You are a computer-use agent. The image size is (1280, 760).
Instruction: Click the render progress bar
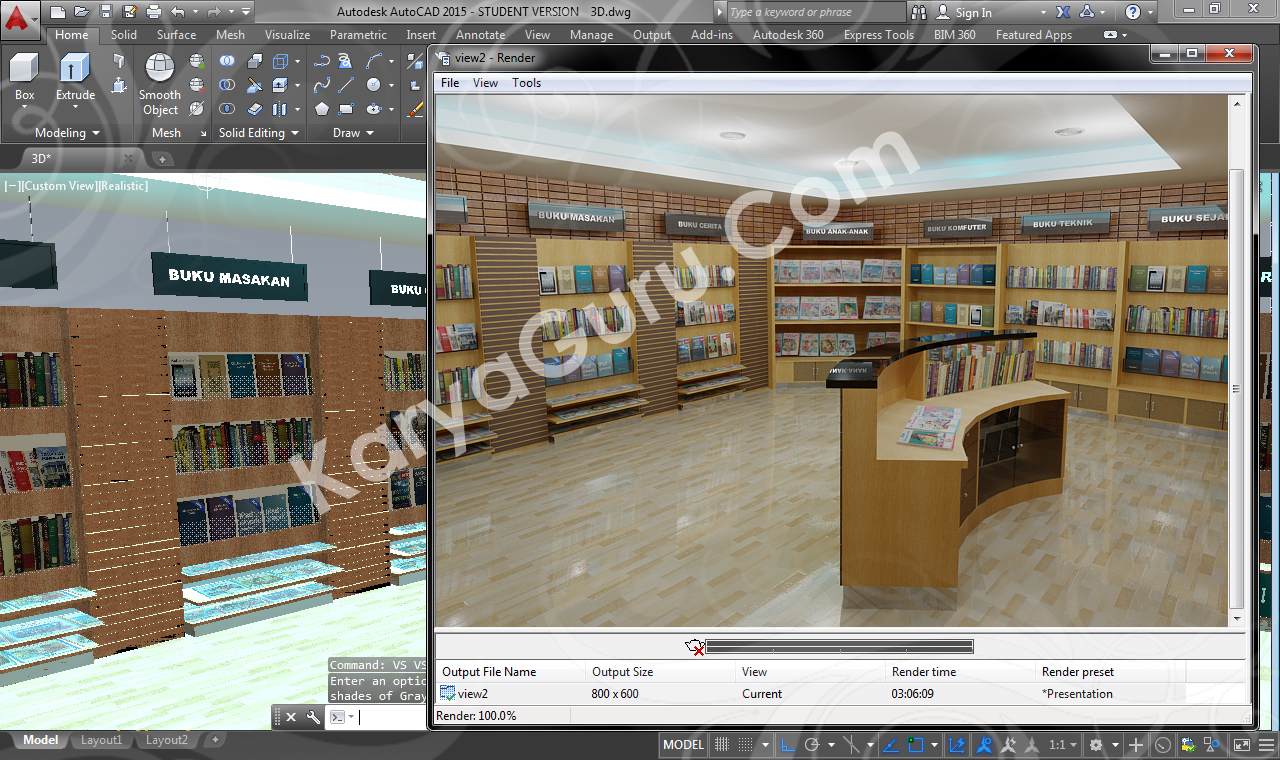pos(839,647)
